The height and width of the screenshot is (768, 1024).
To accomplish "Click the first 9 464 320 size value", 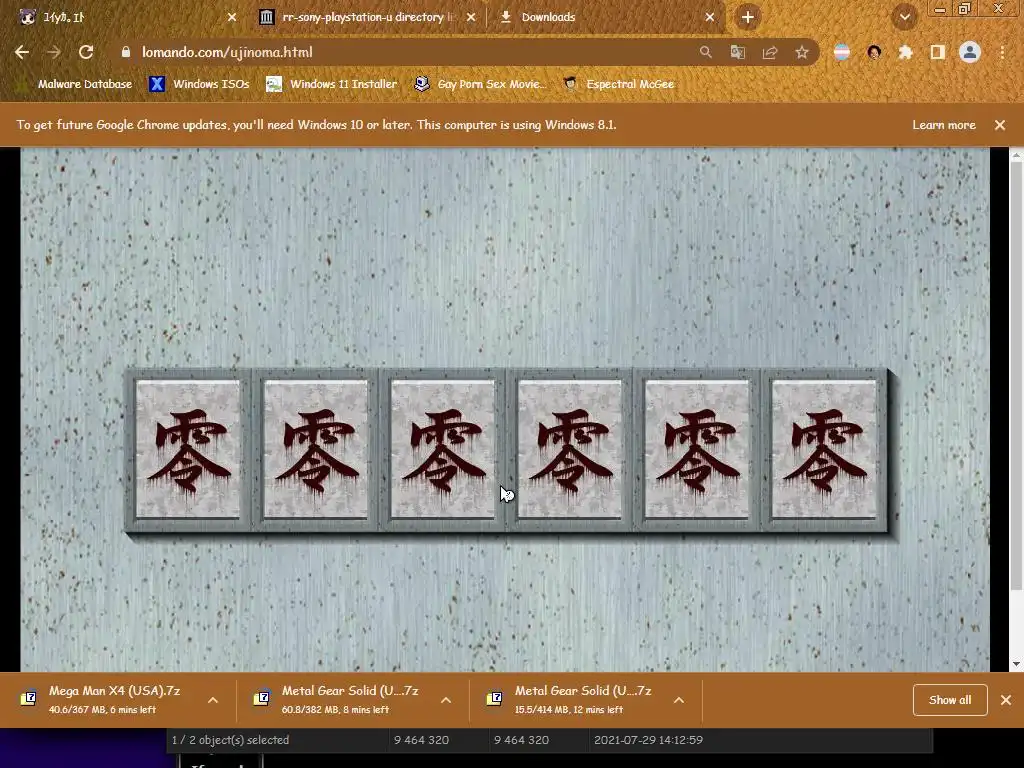I will 421,740.
